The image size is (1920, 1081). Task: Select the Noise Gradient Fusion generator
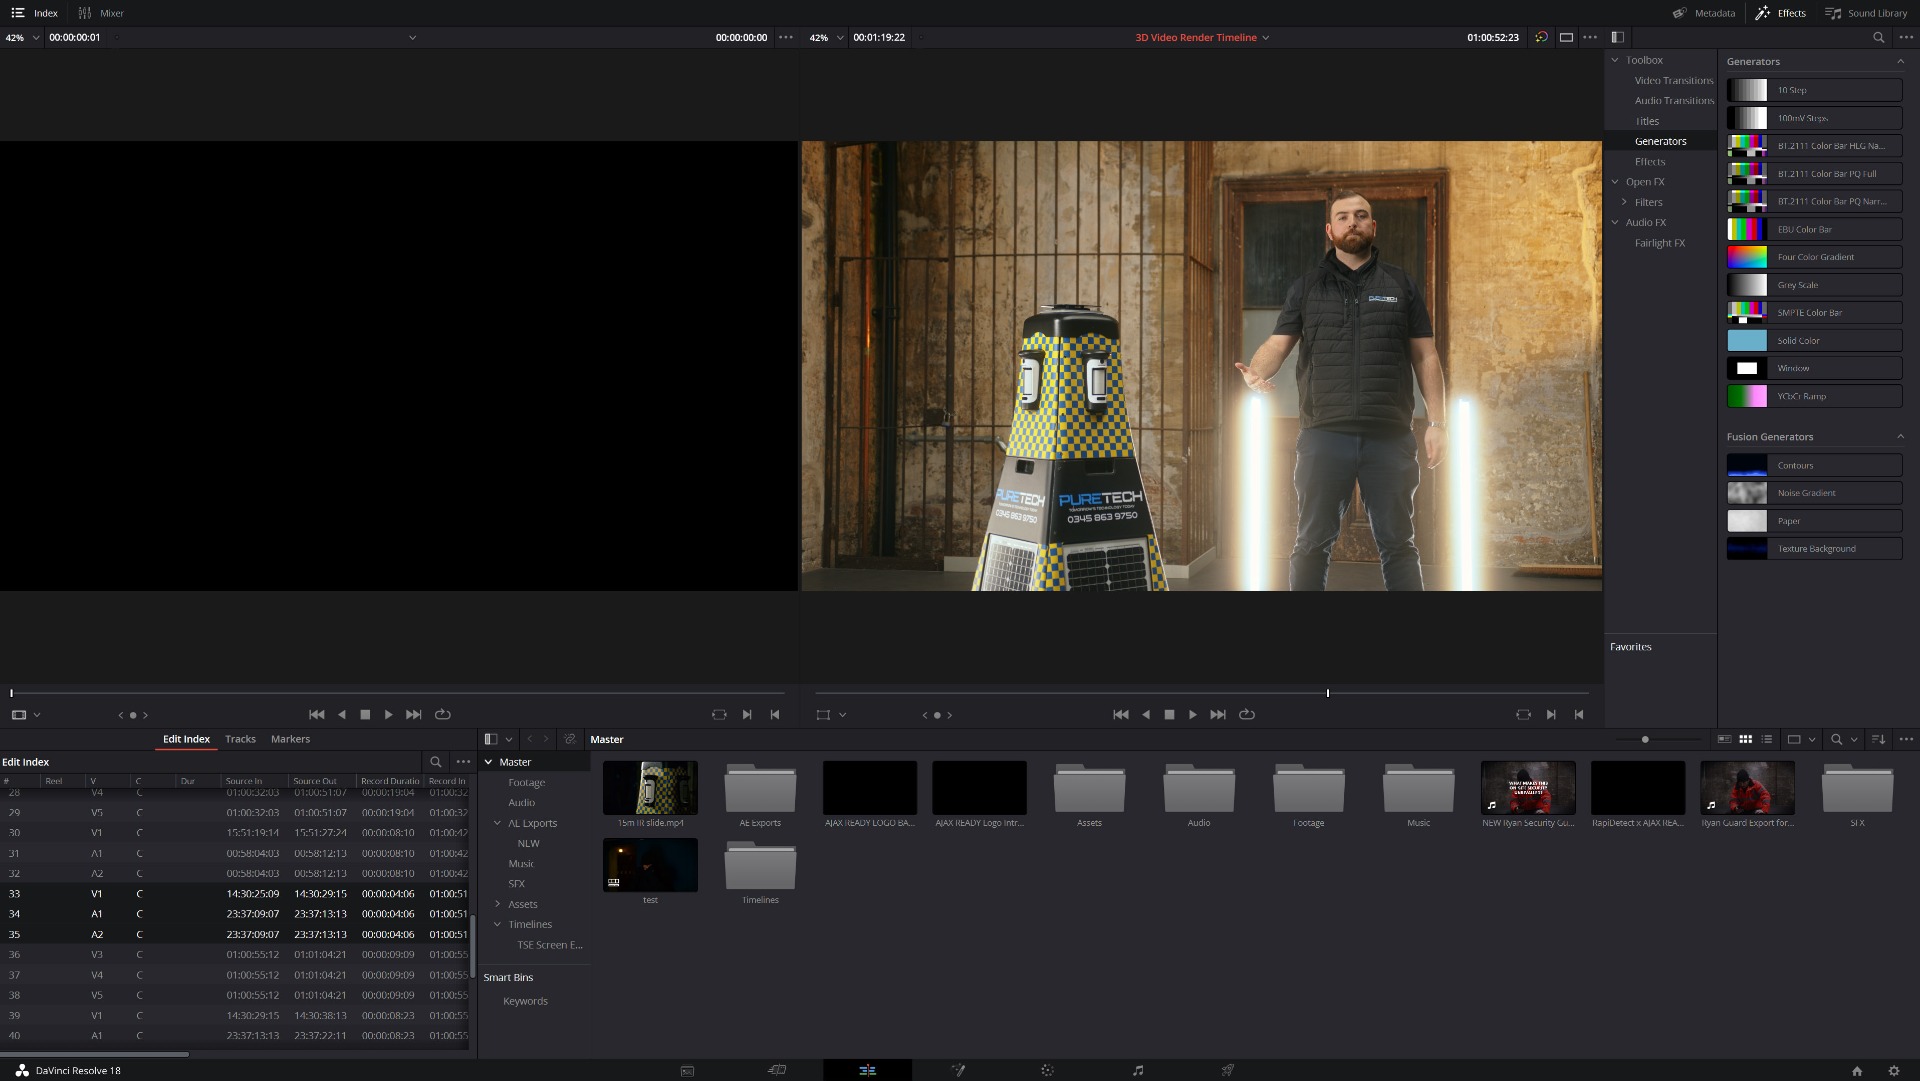pos(1814,493)
